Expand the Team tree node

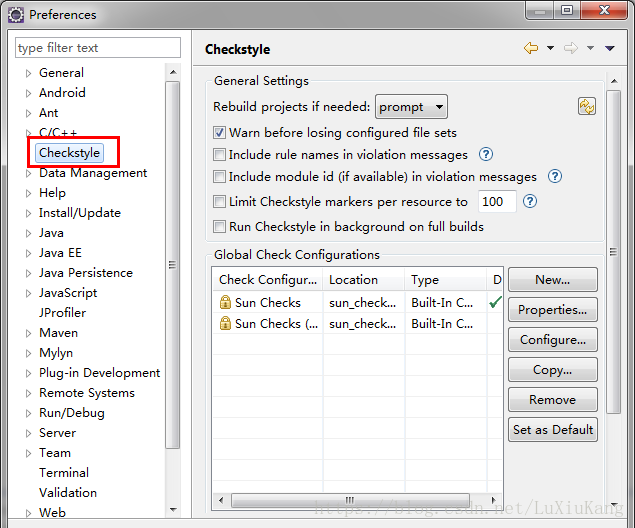pos(28,453)
